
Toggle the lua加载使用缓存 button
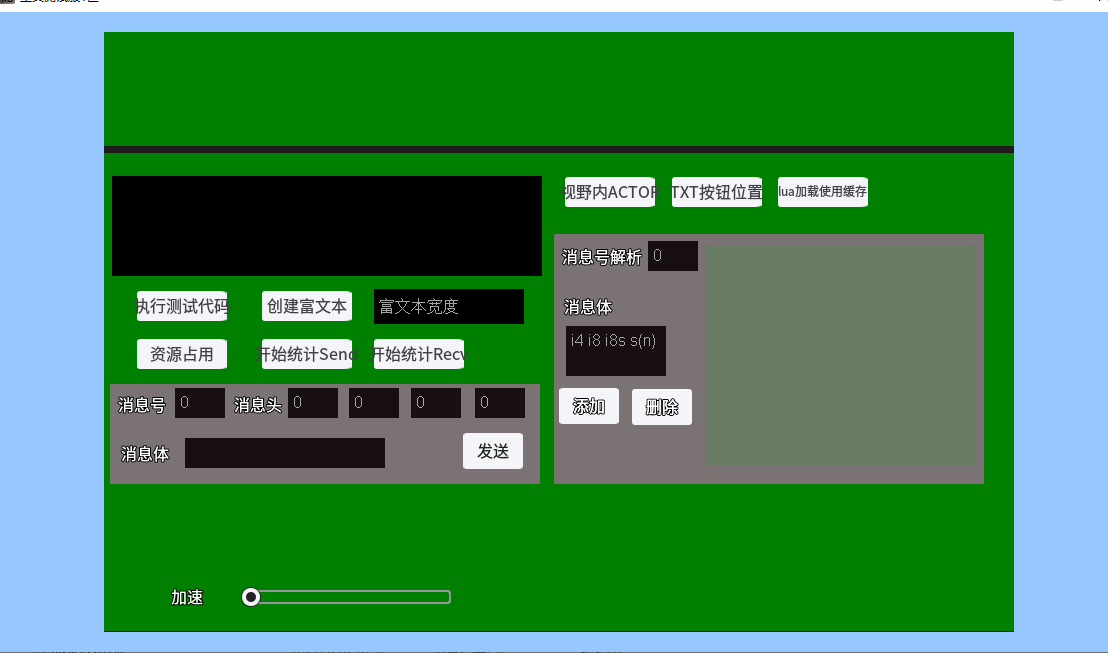(823, 192)
